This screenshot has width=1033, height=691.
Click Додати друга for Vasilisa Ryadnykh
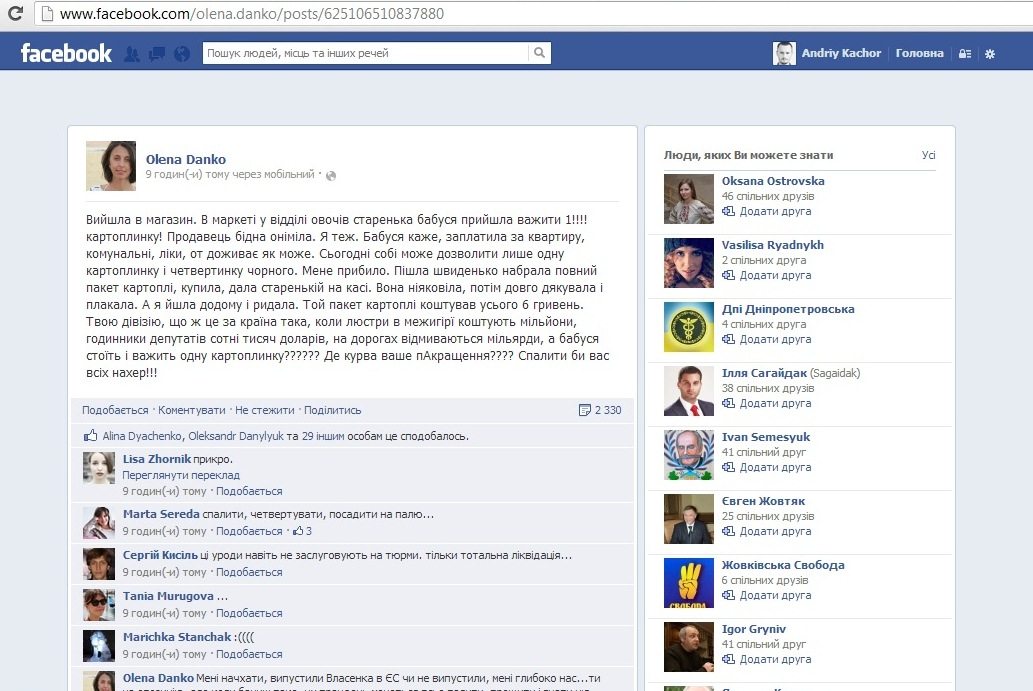(775, 275)
